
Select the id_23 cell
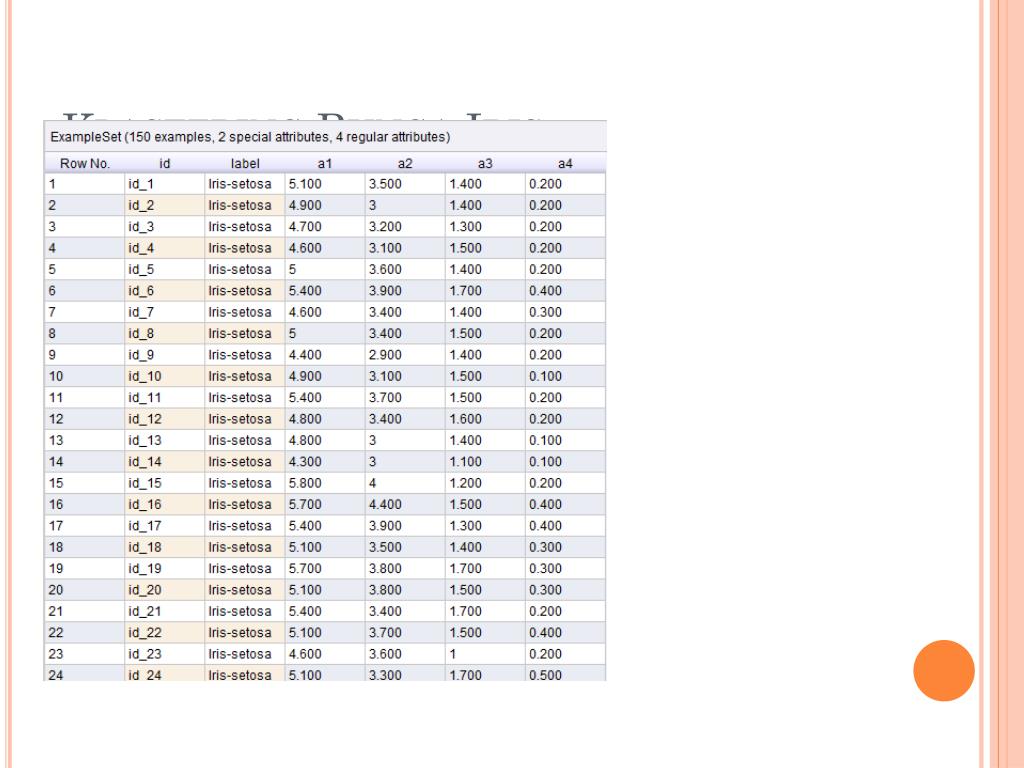(165, 654)
